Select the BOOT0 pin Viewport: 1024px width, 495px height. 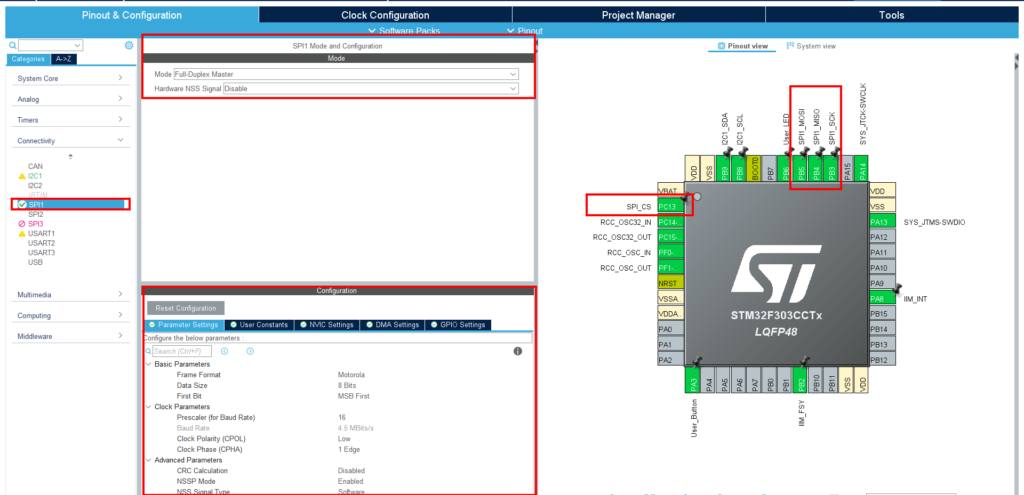756,169
